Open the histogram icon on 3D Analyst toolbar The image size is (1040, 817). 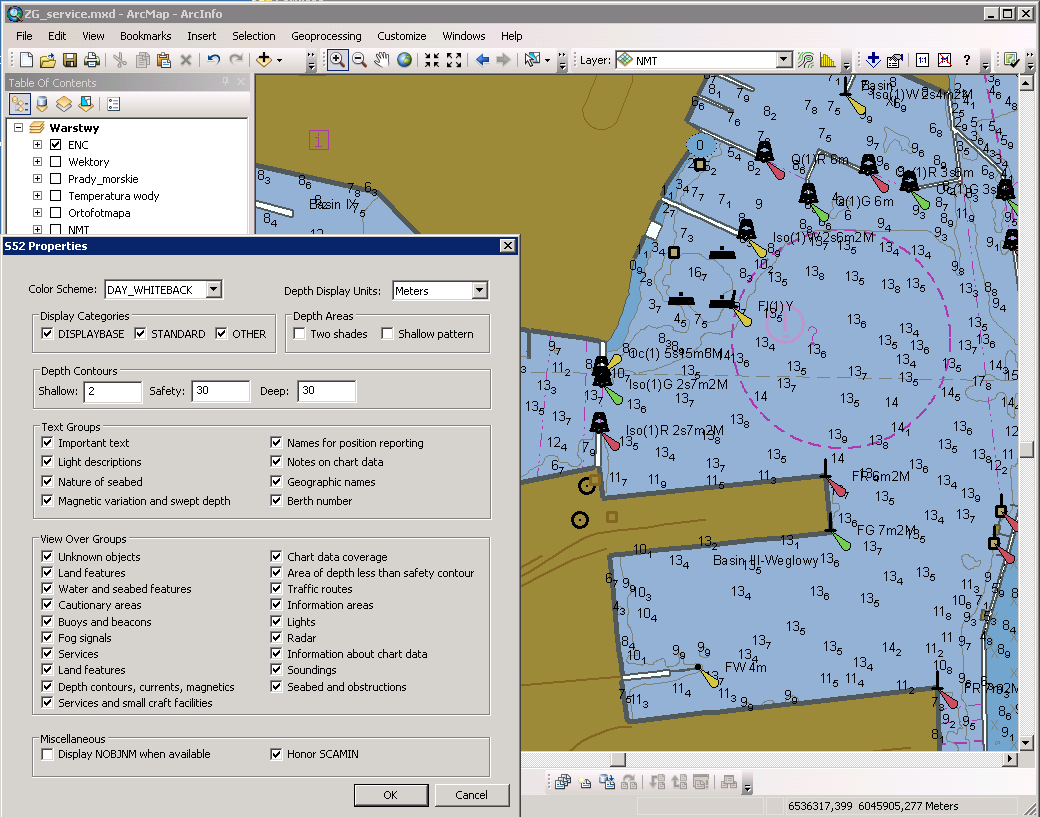(x=827, y=60)
